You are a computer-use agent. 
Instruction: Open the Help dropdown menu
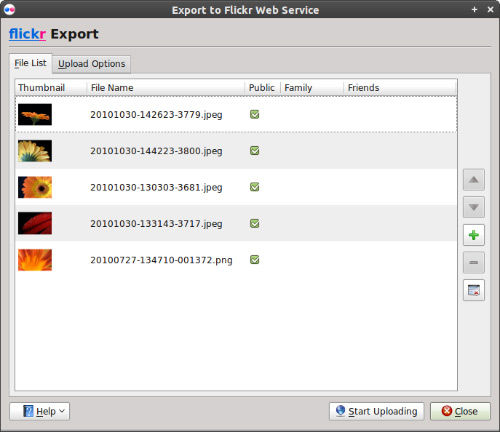point(40,411)
